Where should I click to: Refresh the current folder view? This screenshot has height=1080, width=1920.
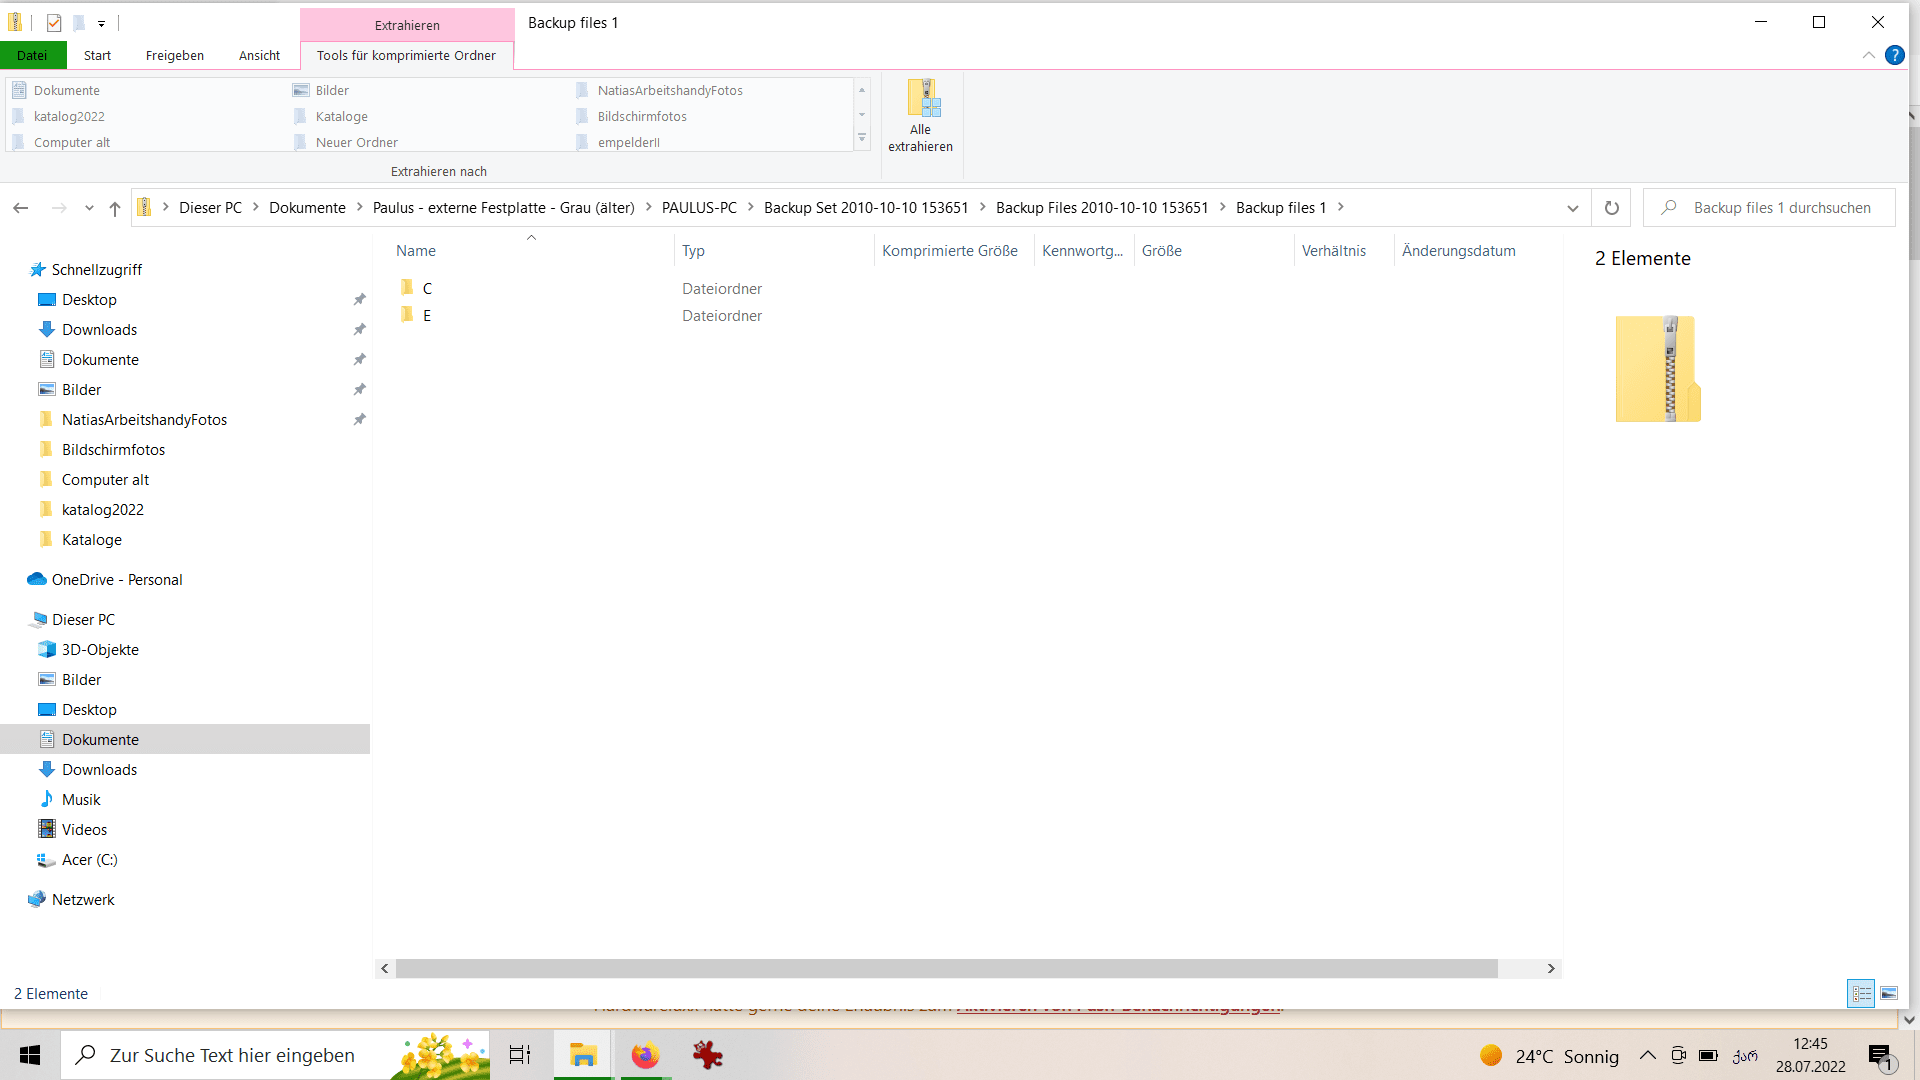1611,208
